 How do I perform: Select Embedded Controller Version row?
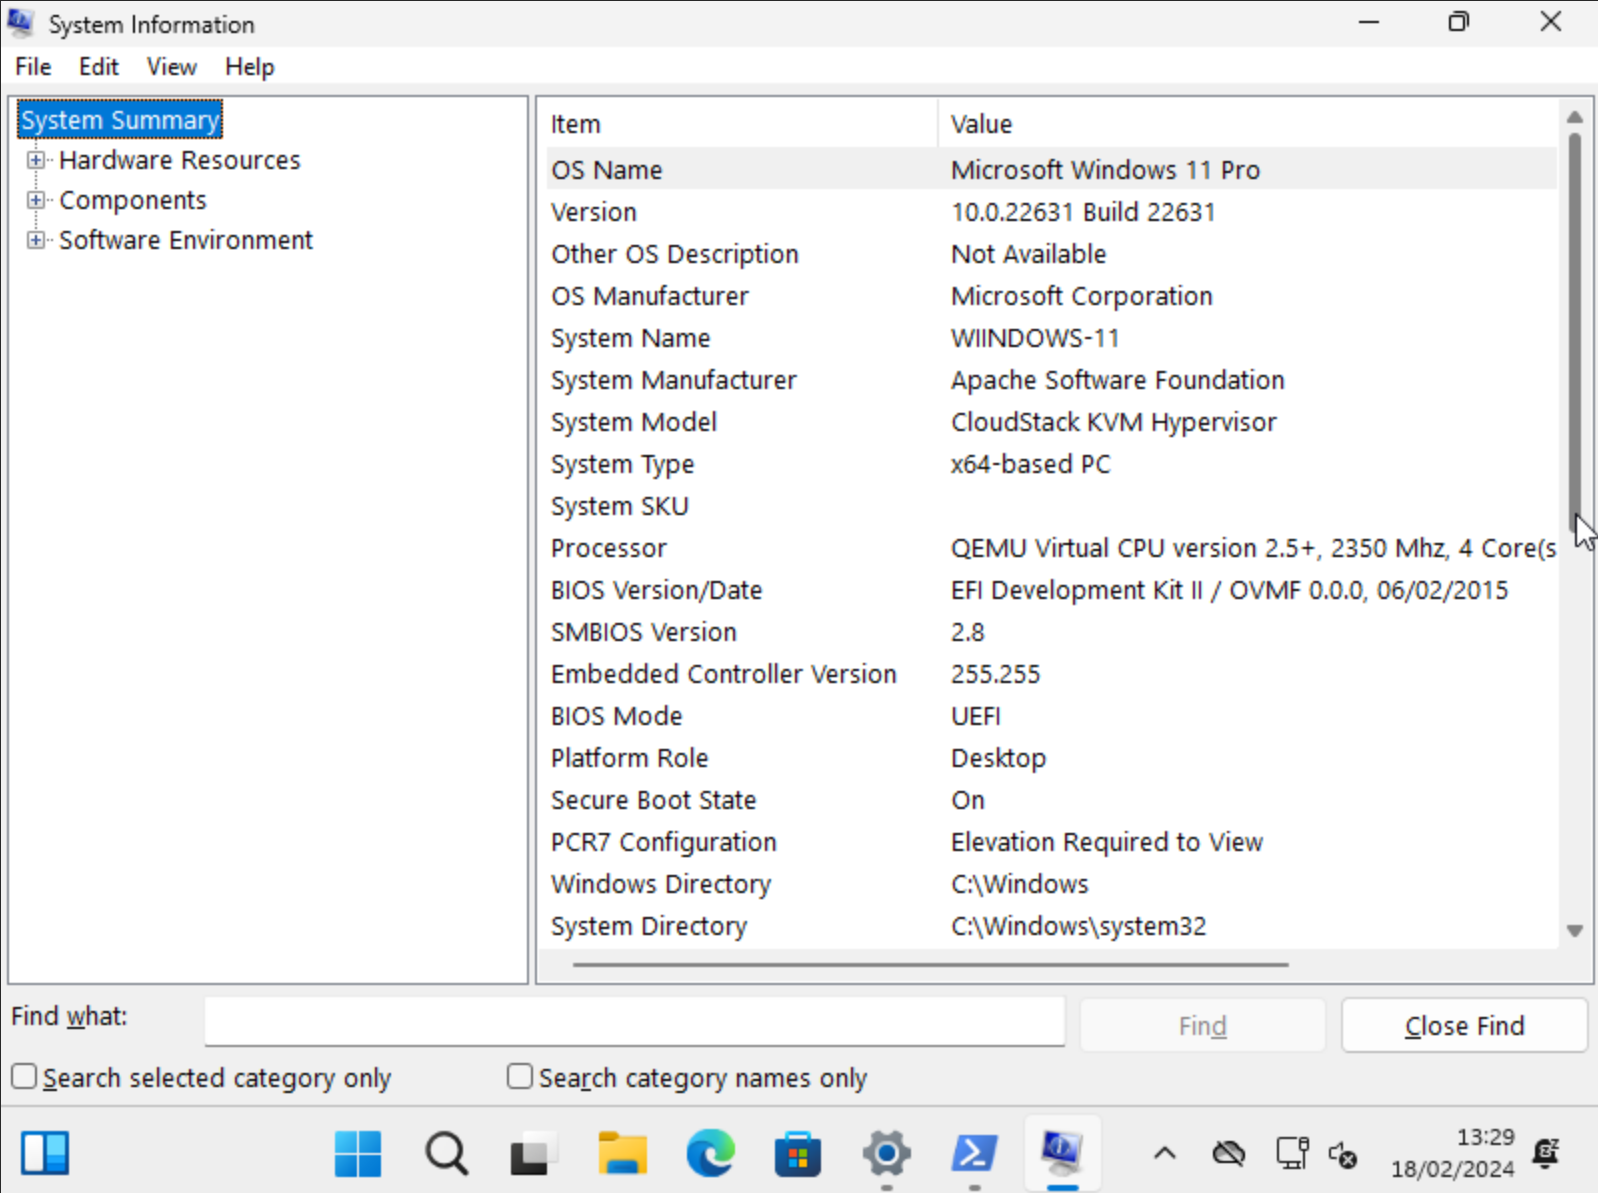coord(1052,674)
